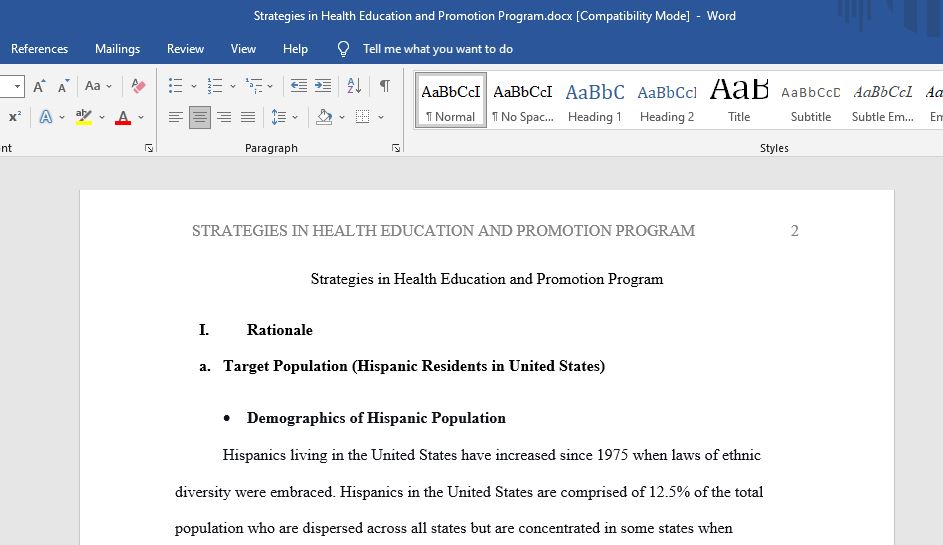This screenshot has width=943, height=545.
Task: Apply multilevel list
Action: click(x=254, y=86)
